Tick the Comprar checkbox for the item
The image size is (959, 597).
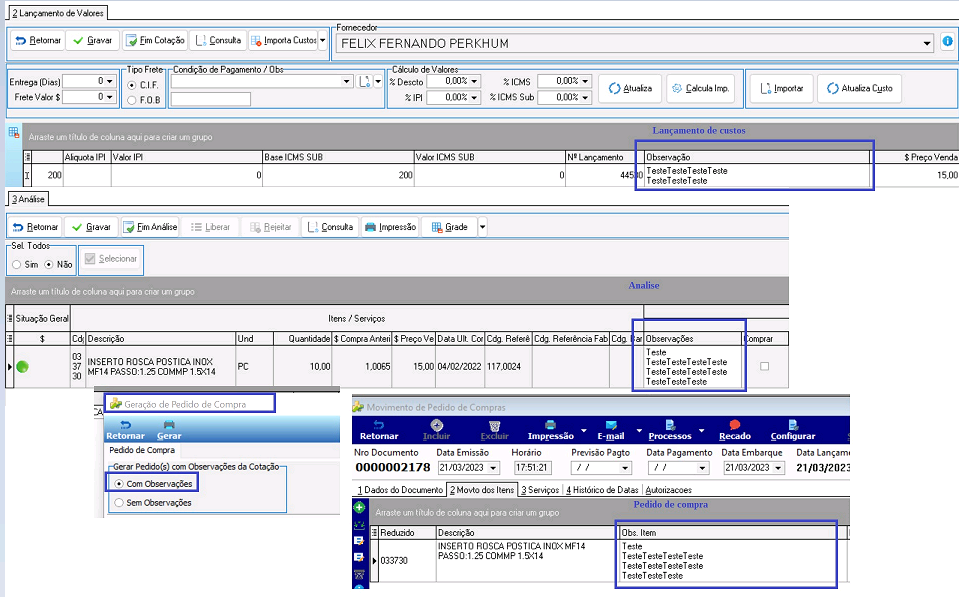tap(765, 366)
